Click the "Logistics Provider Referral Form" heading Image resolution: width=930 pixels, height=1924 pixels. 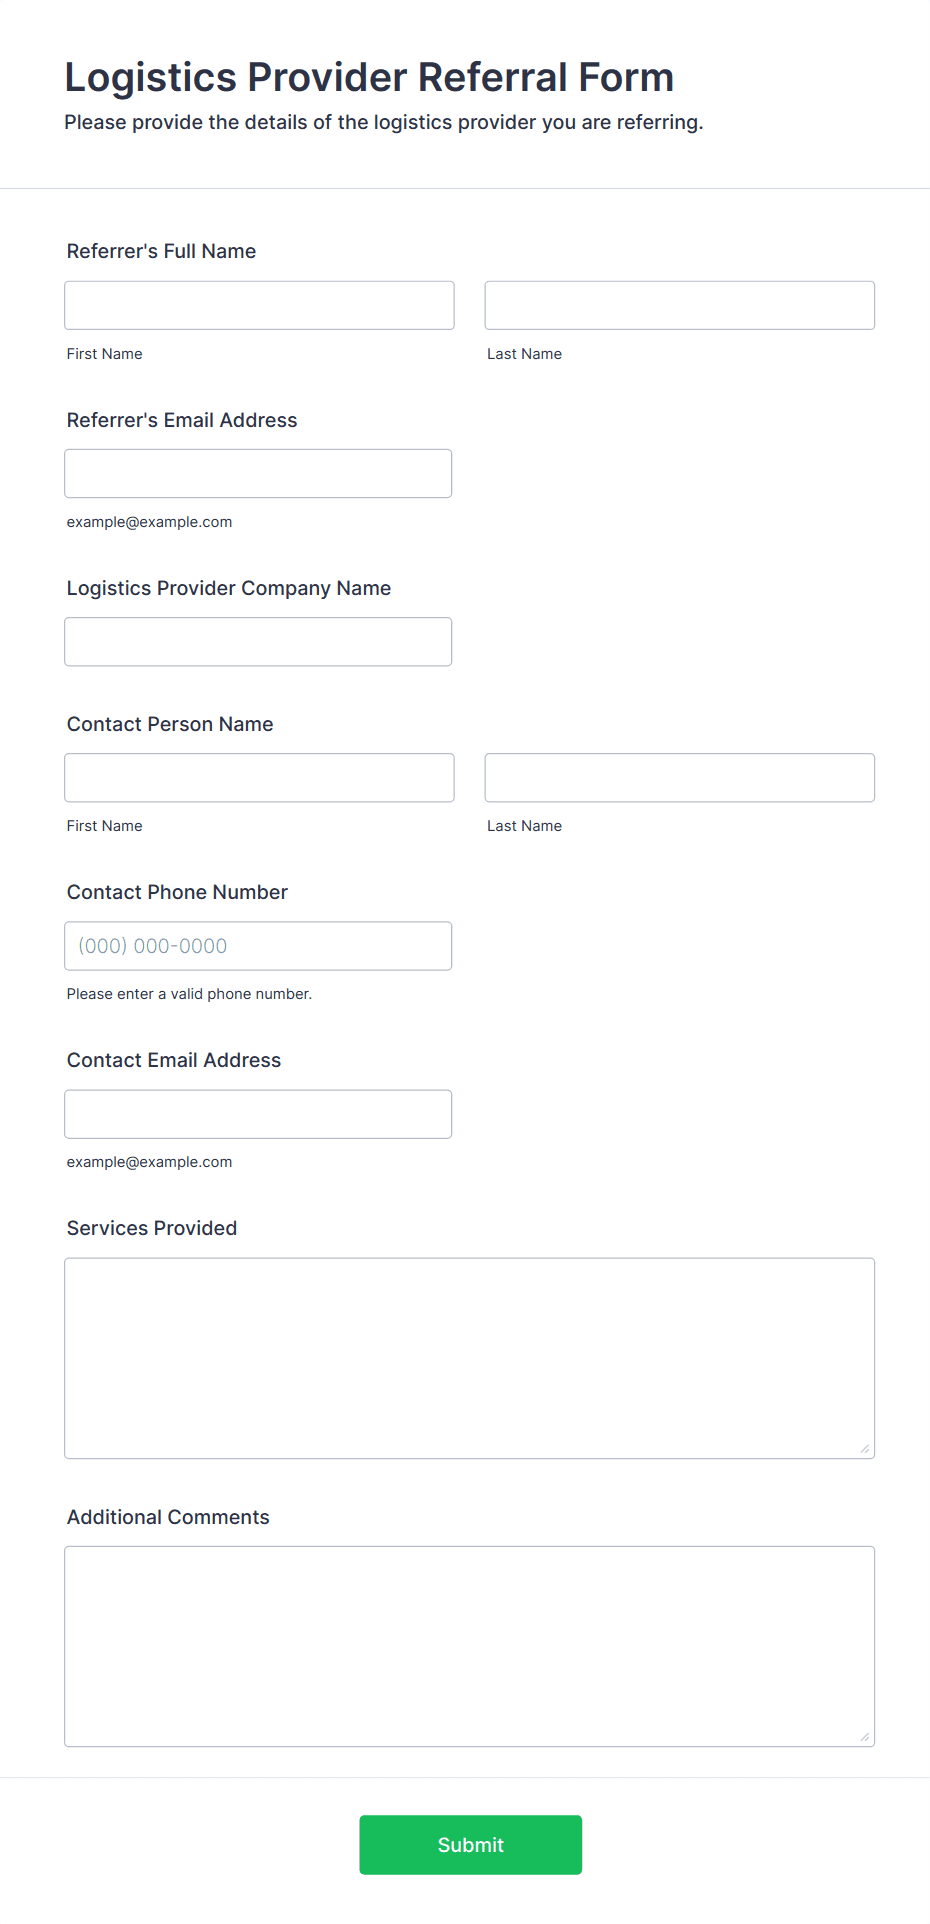369,77
